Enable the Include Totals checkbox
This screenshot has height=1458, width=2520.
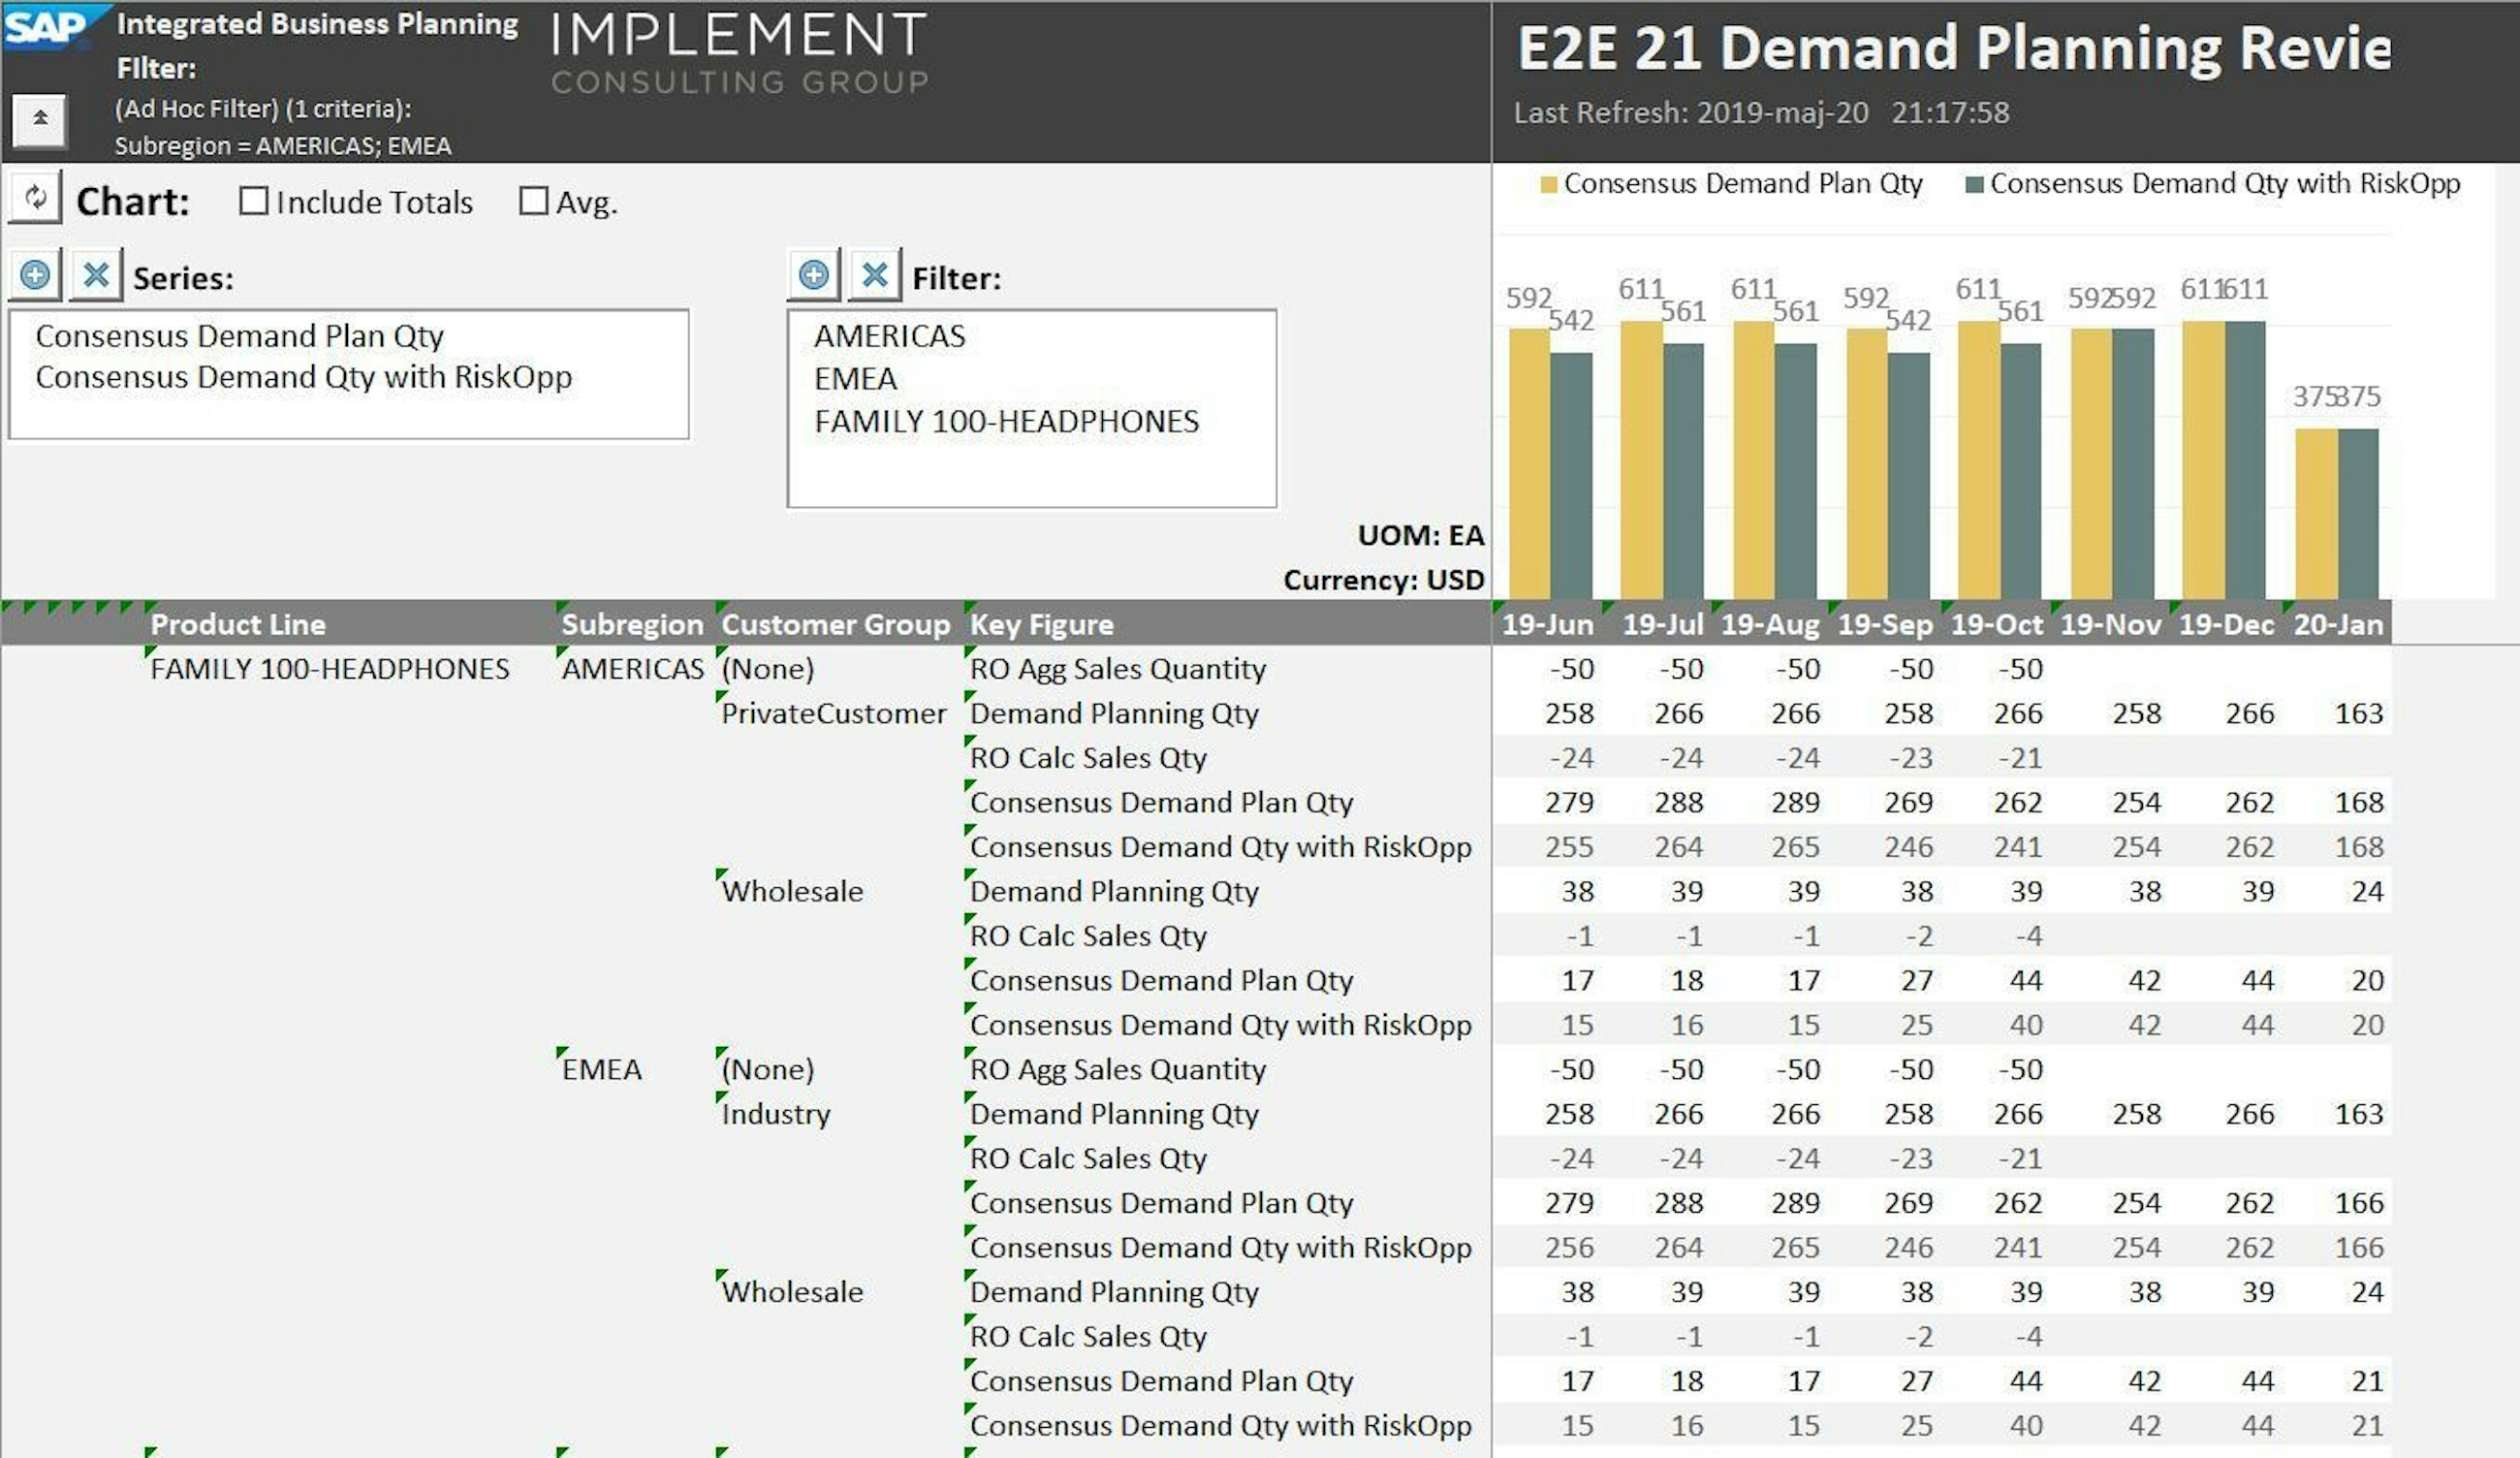pyautogui.click(x=256, y=200)
